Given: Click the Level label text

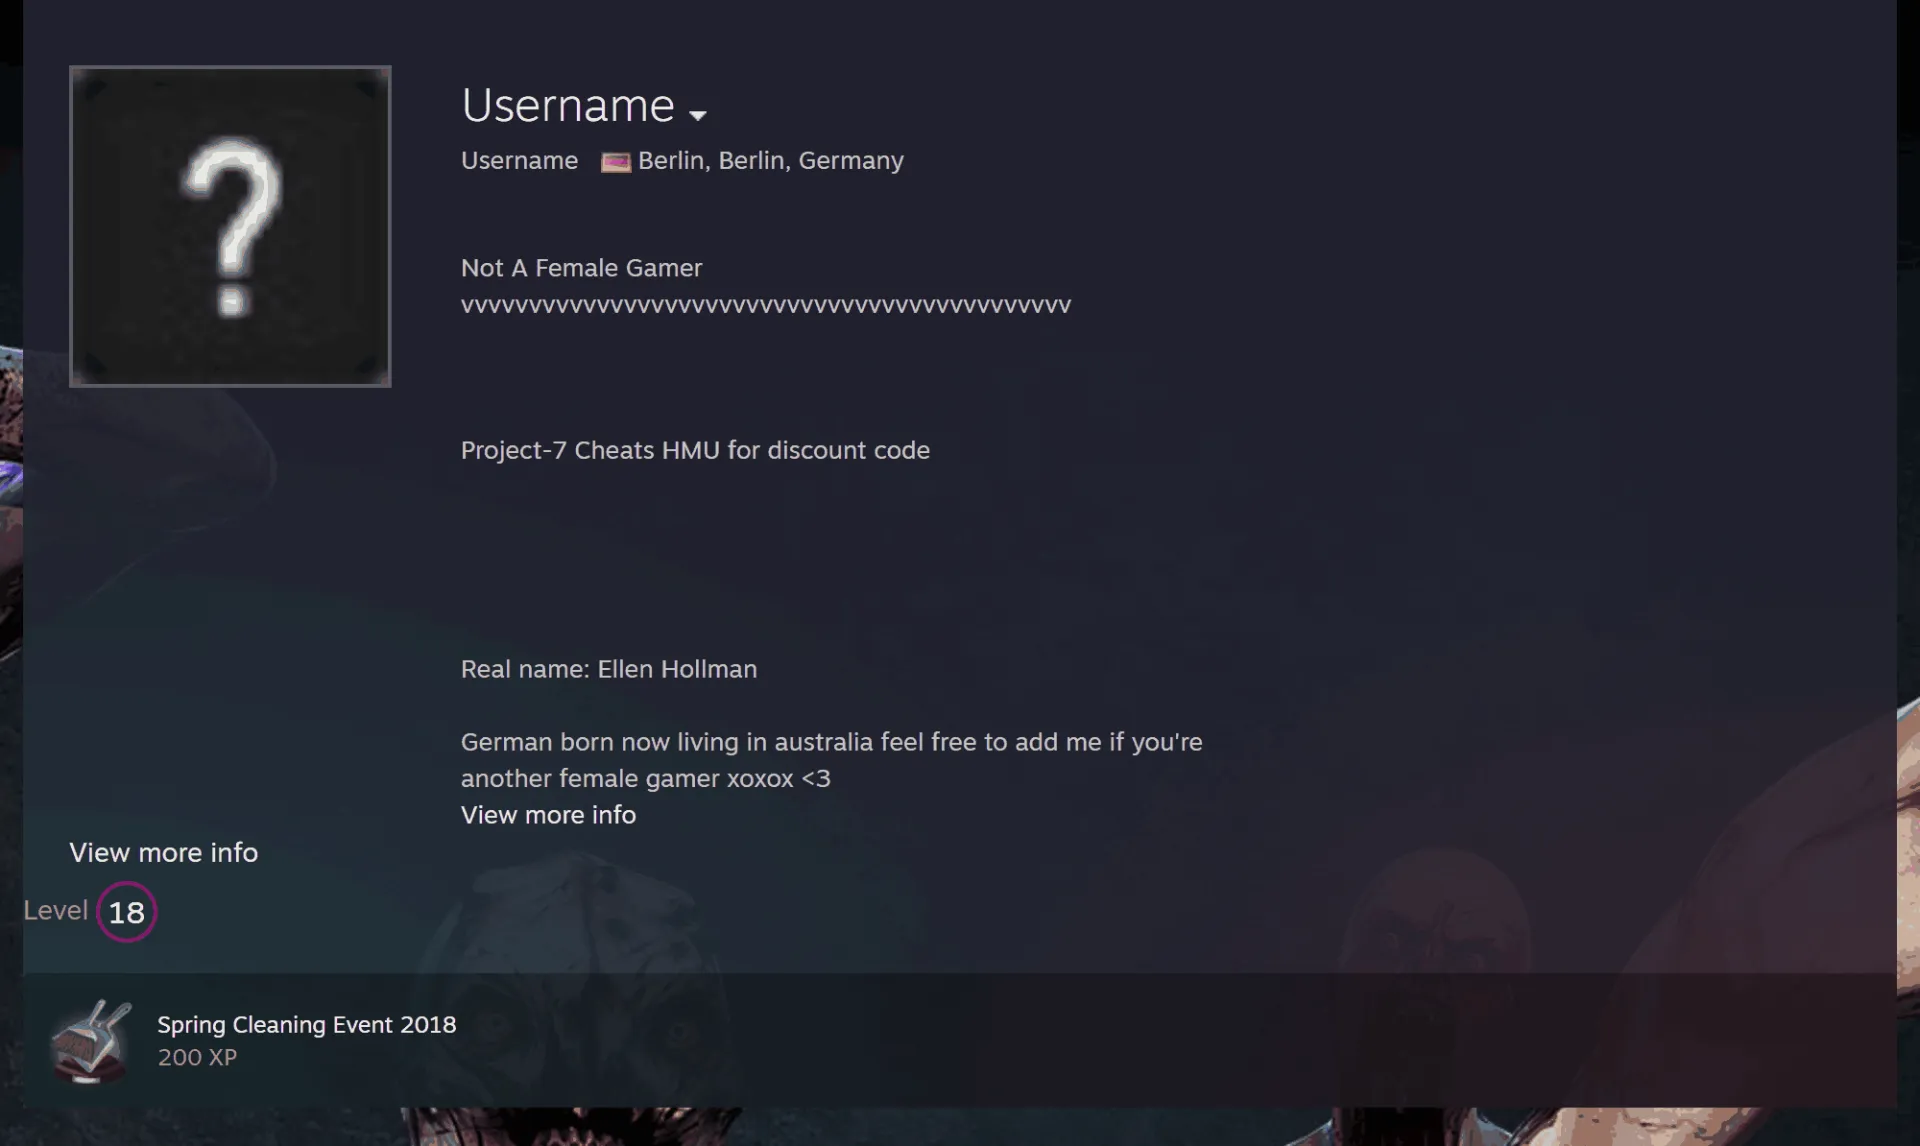Looking at the screenshot, I should [56, 910].
